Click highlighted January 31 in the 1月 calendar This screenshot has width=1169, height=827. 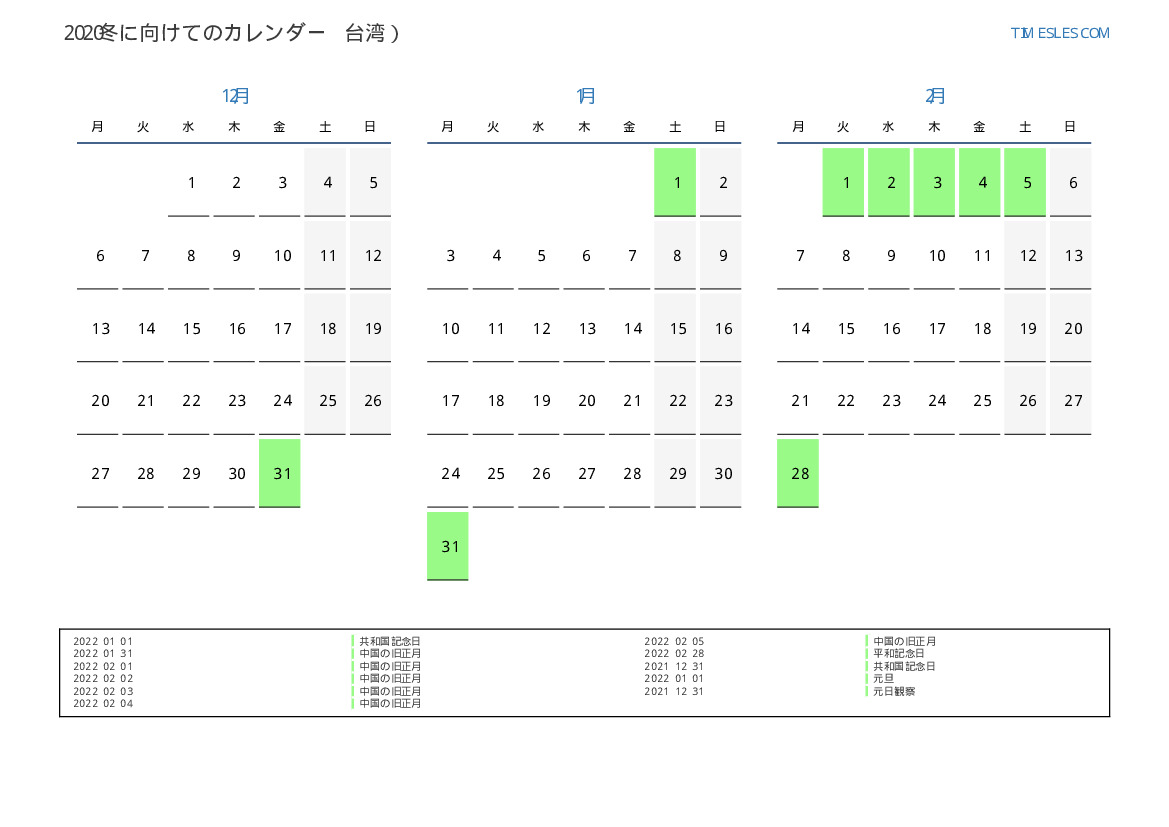tap(447, 547)
